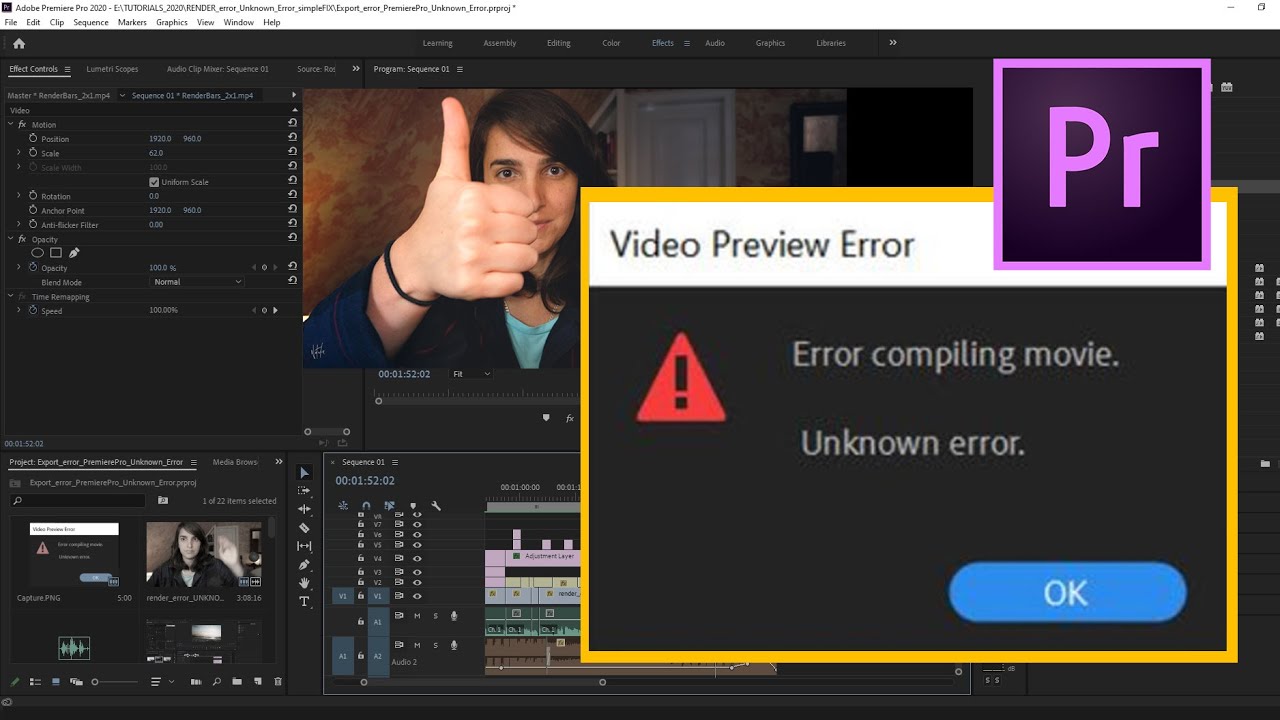
Task: Toggle Linked Selection in timeline
Action: coord(389,506)
